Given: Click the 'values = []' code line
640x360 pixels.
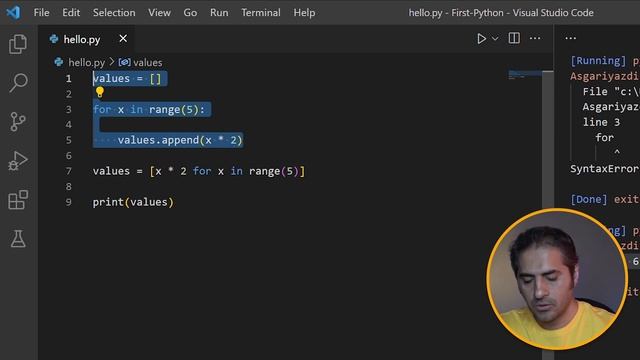Looking at the screenshot, I should coord(127,78).
